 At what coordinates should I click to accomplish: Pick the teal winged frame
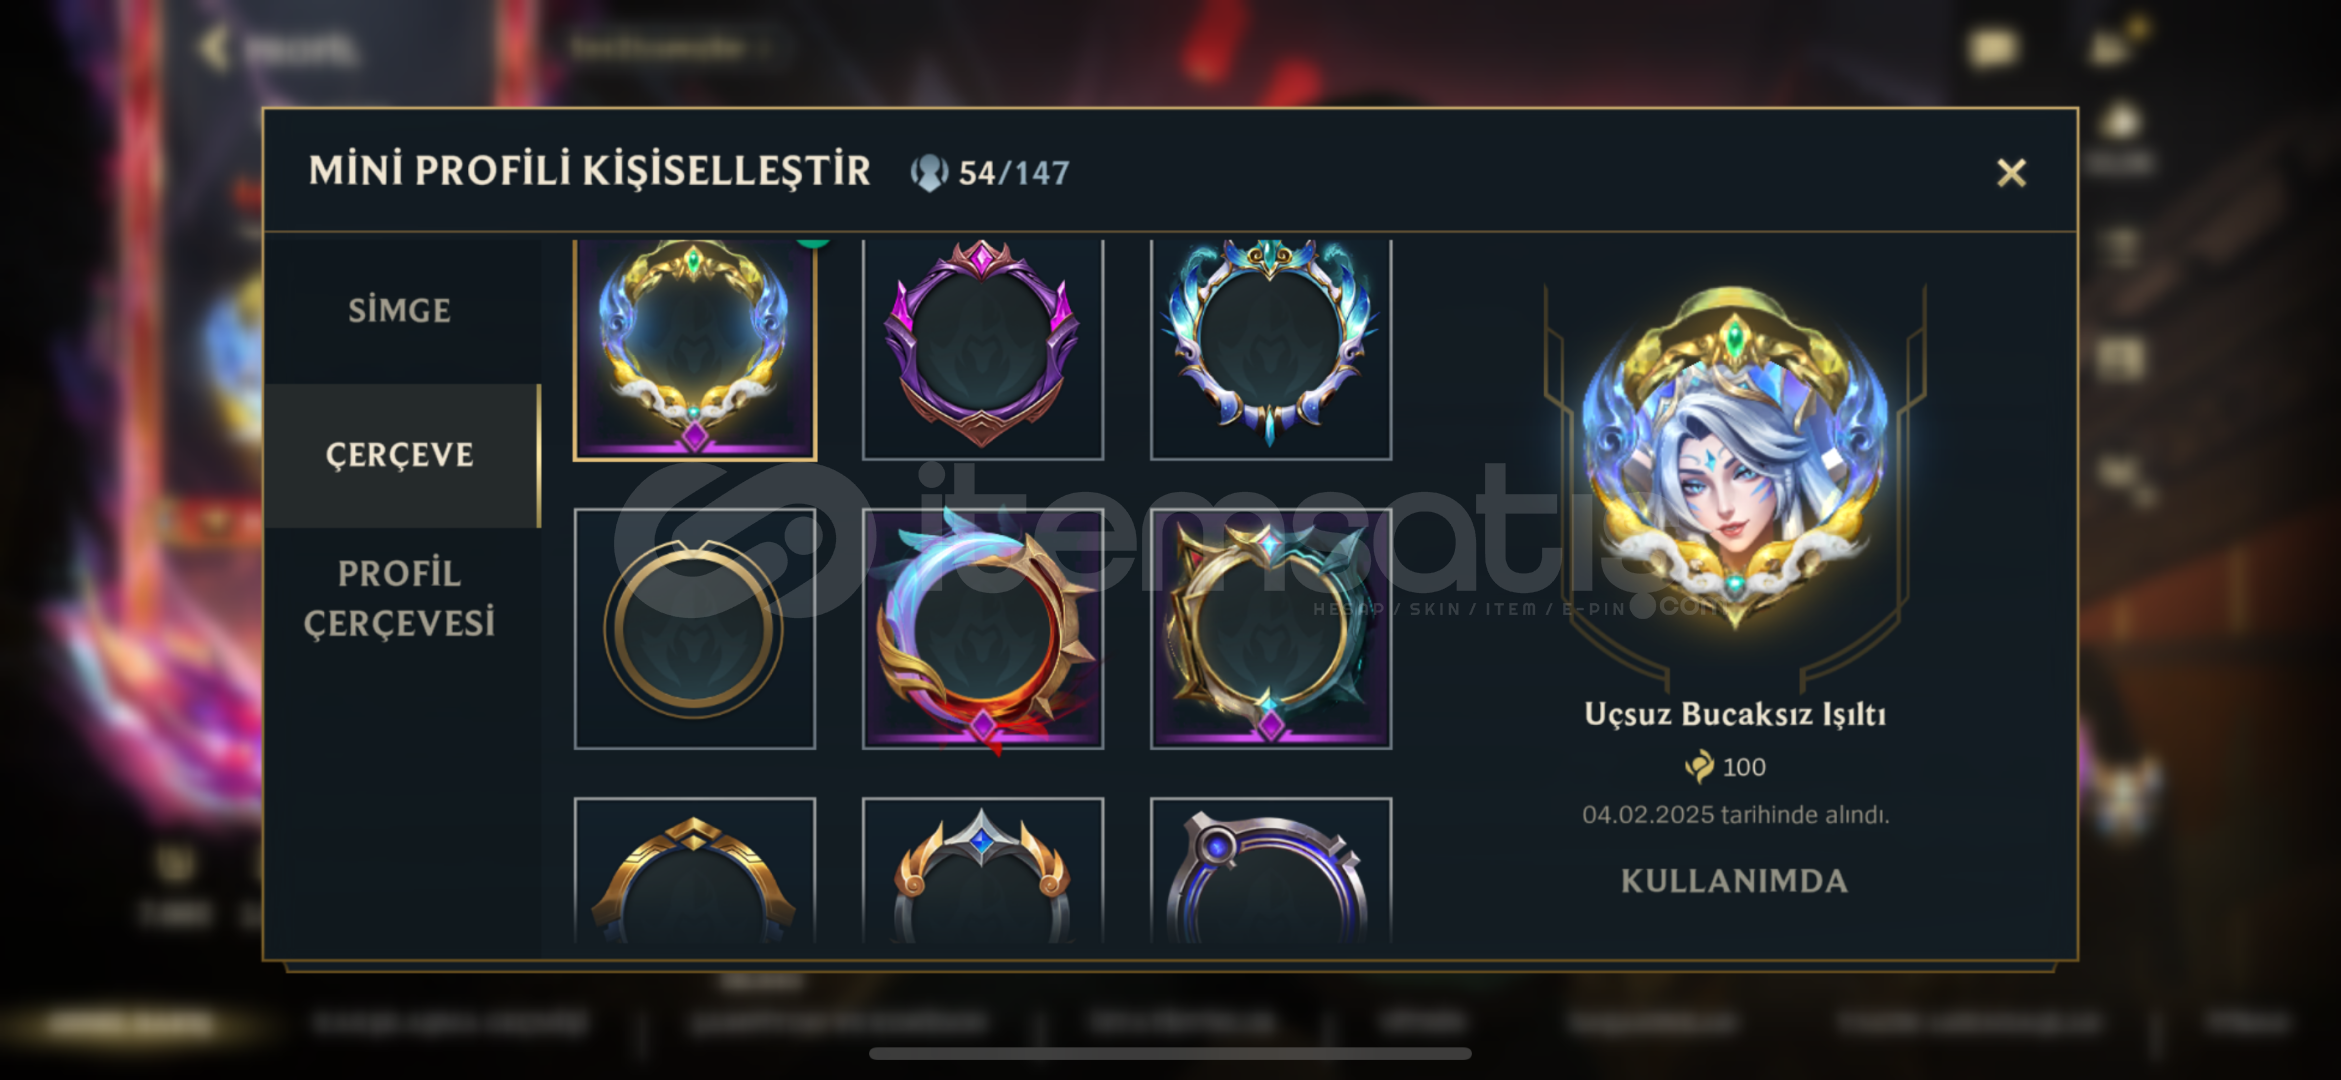point(1271,349)
